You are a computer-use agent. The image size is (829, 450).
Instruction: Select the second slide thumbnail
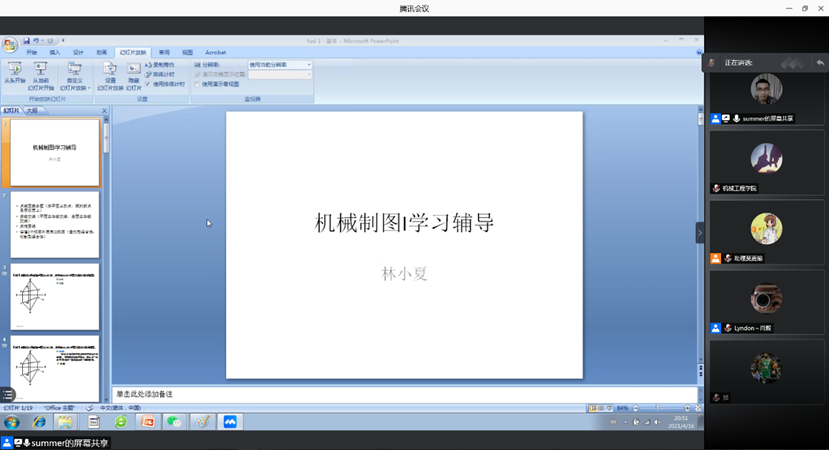click(55, 224)
